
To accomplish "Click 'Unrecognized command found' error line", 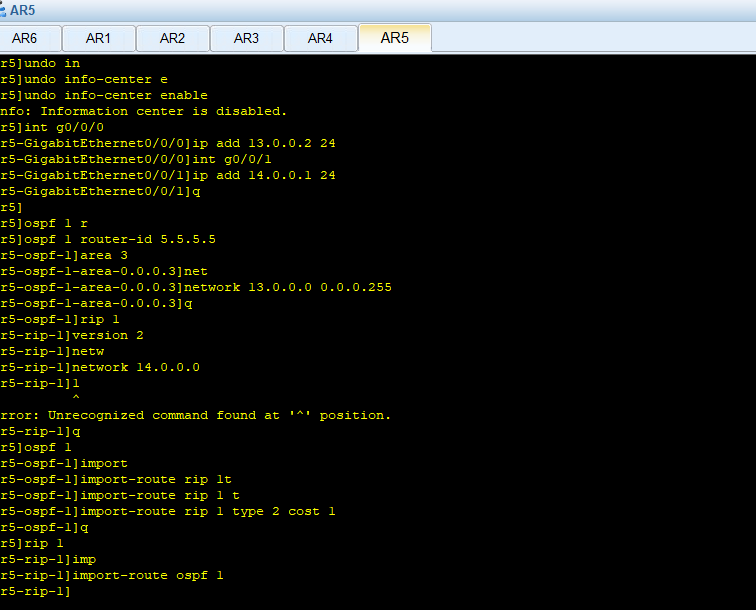I will pos(195,415).
